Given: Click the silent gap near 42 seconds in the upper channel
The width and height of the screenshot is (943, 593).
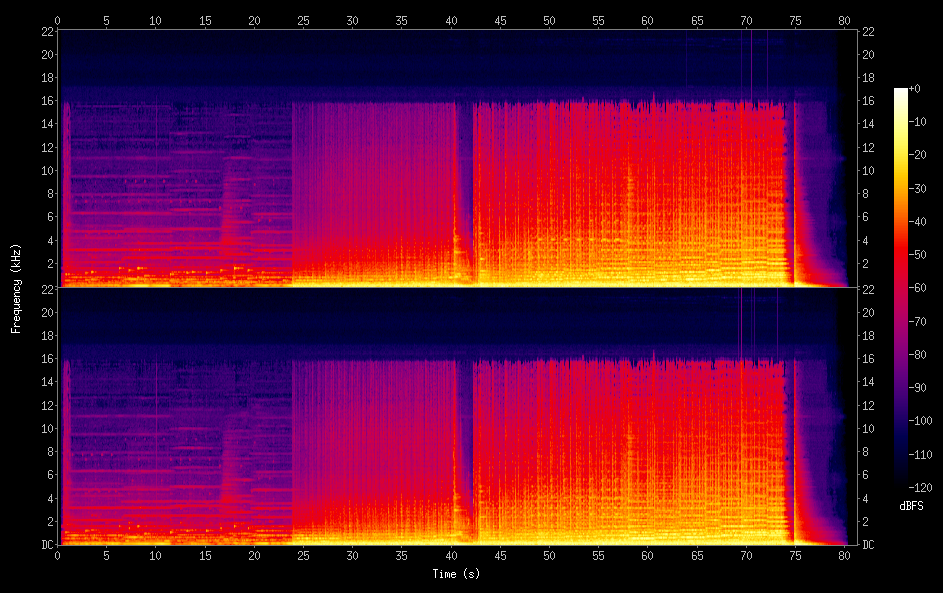Looking at the screenshot, I should (464, 180).
